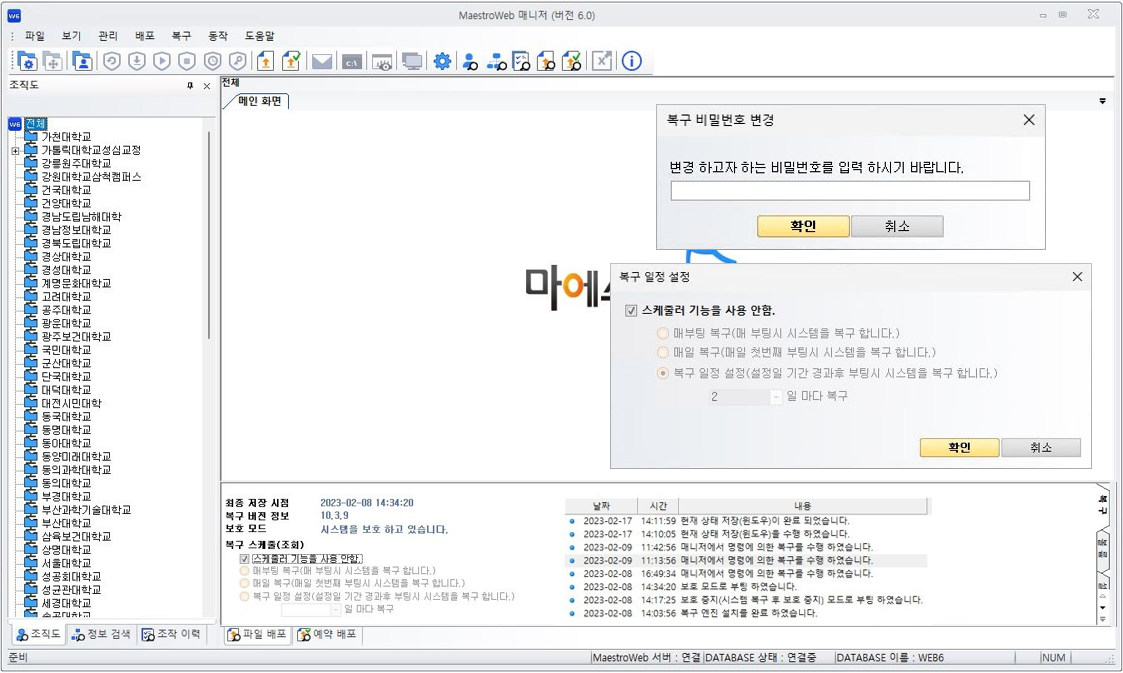Viewport: 1123px width, 673px height.
Task: Click the folder with user icon in toolbar
Action: pos(82,61)
